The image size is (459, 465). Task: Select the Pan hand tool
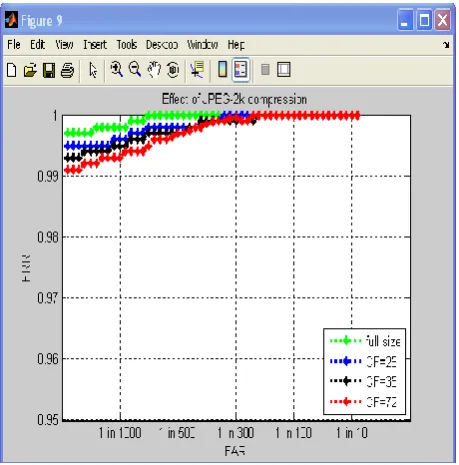point(154,70)
